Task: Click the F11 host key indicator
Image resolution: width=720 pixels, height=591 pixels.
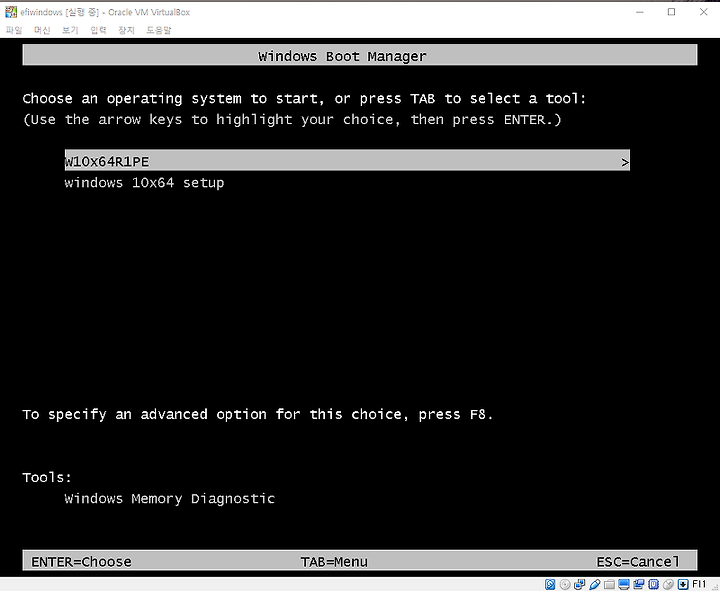Action: (699, 584)
